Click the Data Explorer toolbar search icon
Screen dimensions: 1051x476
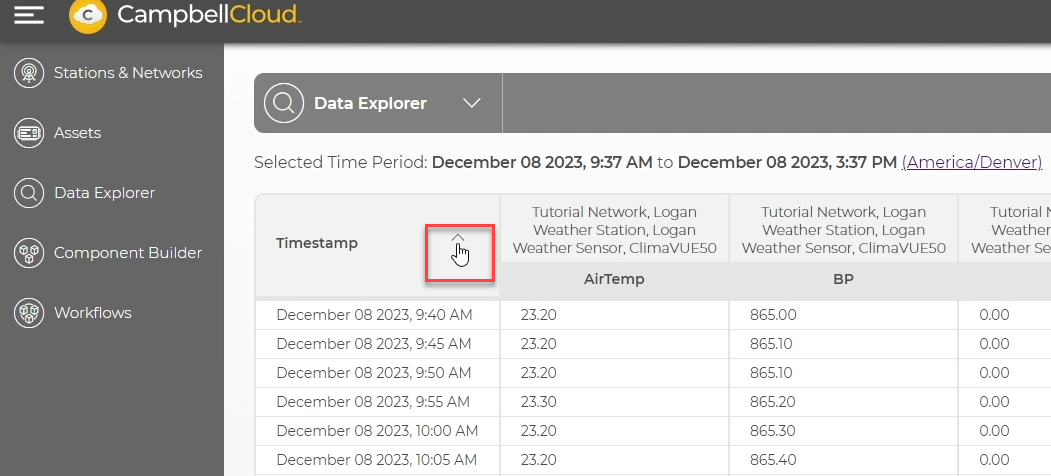coord(284,103)
